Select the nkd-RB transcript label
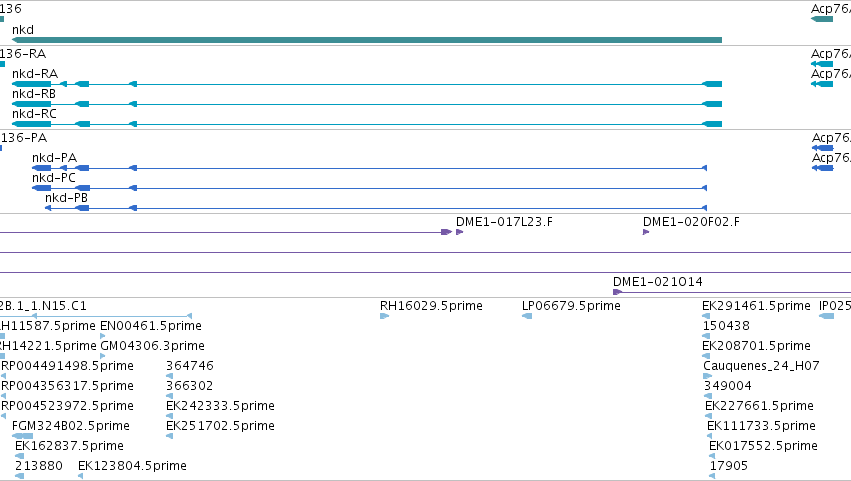This screenshot has height=481, width=851. [x=34, y=94]
